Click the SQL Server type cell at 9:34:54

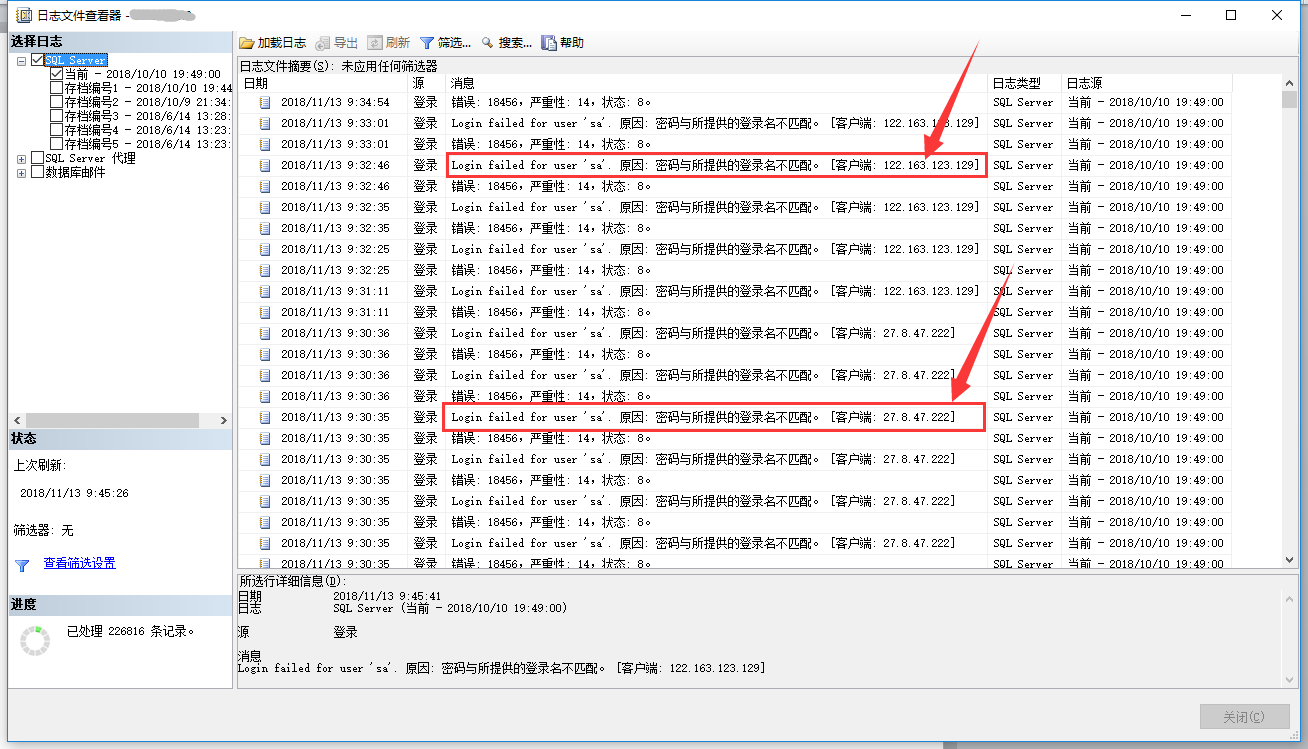tap(1023, 102)
